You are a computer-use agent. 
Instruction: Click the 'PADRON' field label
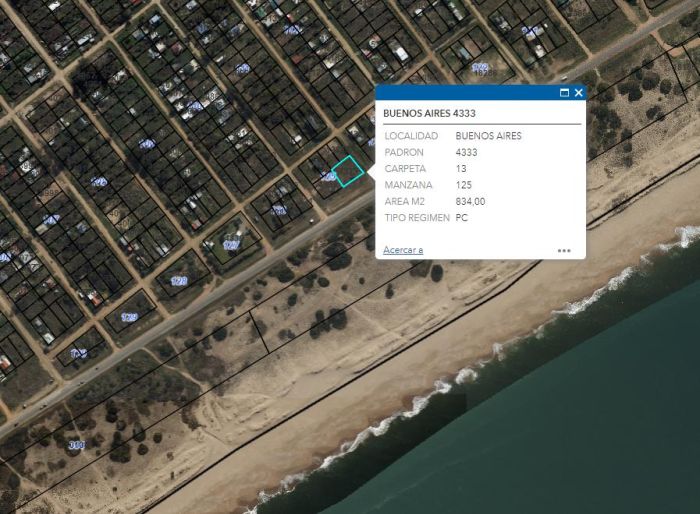coord(404,152)
